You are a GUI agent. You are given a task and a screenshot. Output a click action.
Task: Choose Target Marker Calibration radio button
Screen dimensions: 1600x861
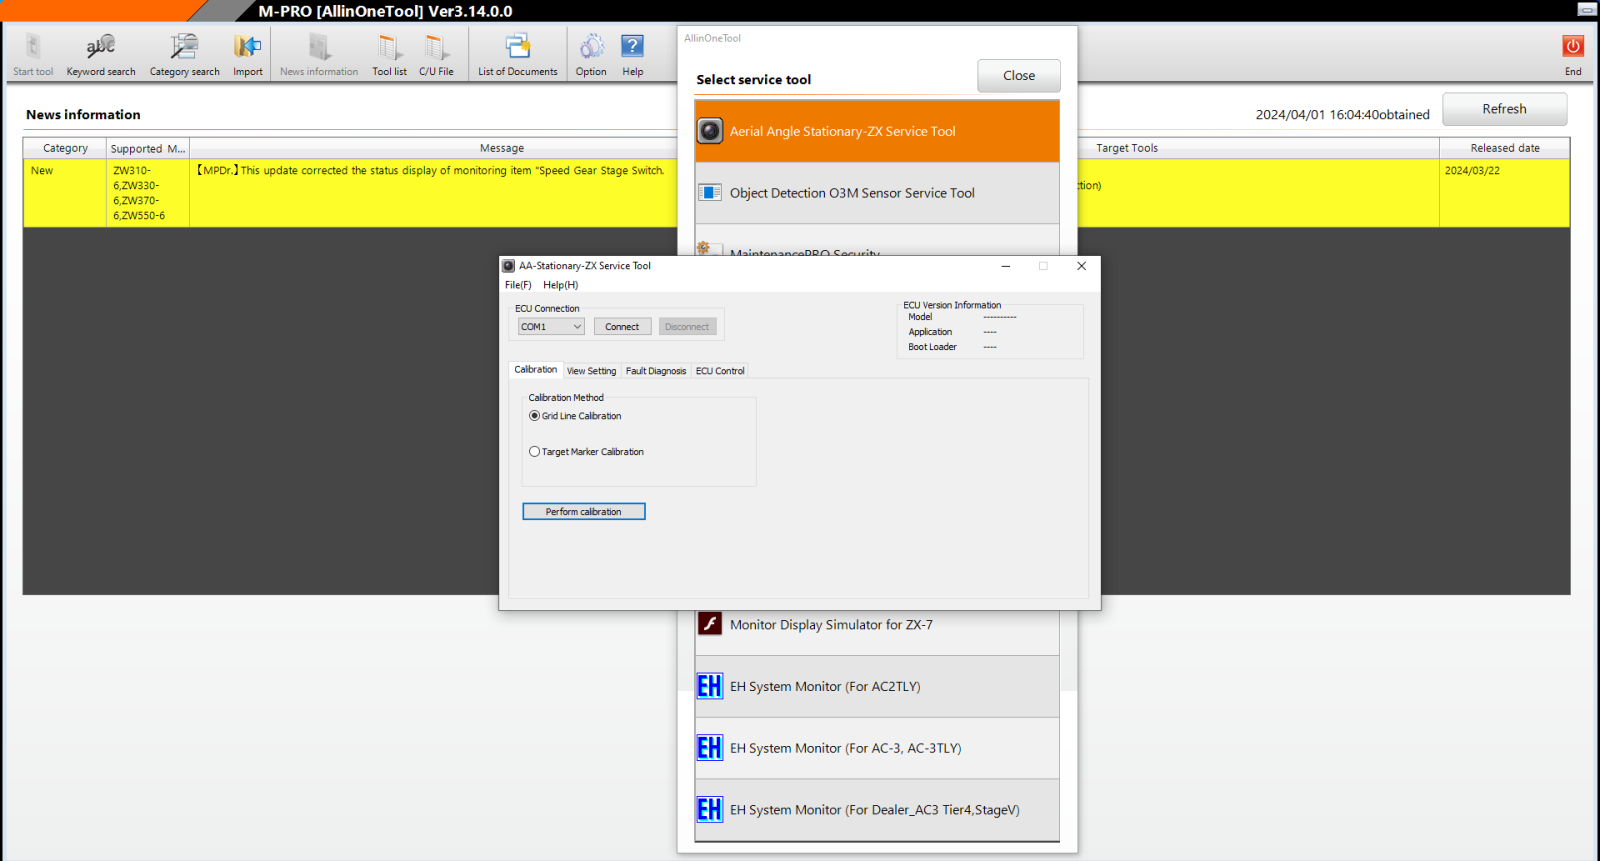534,452
